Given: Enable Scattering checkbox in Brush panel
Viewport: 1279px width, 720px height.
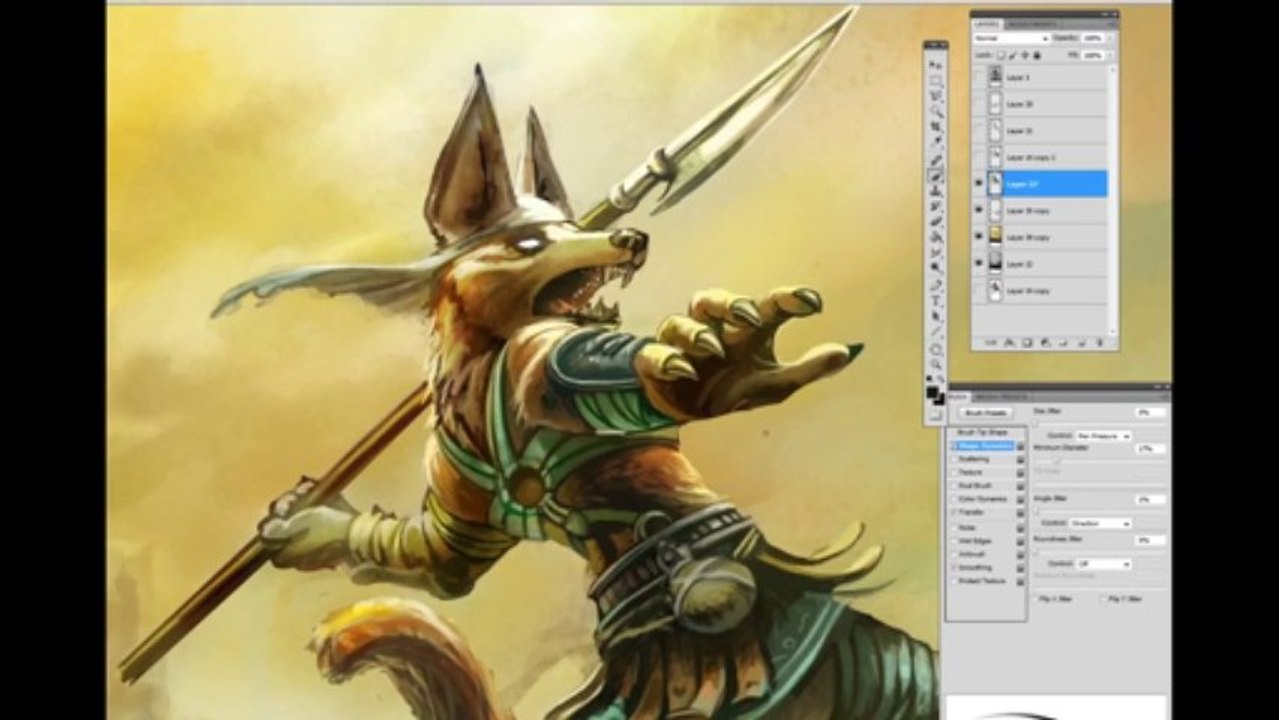Looking at the screenshot, I should 953,459.
